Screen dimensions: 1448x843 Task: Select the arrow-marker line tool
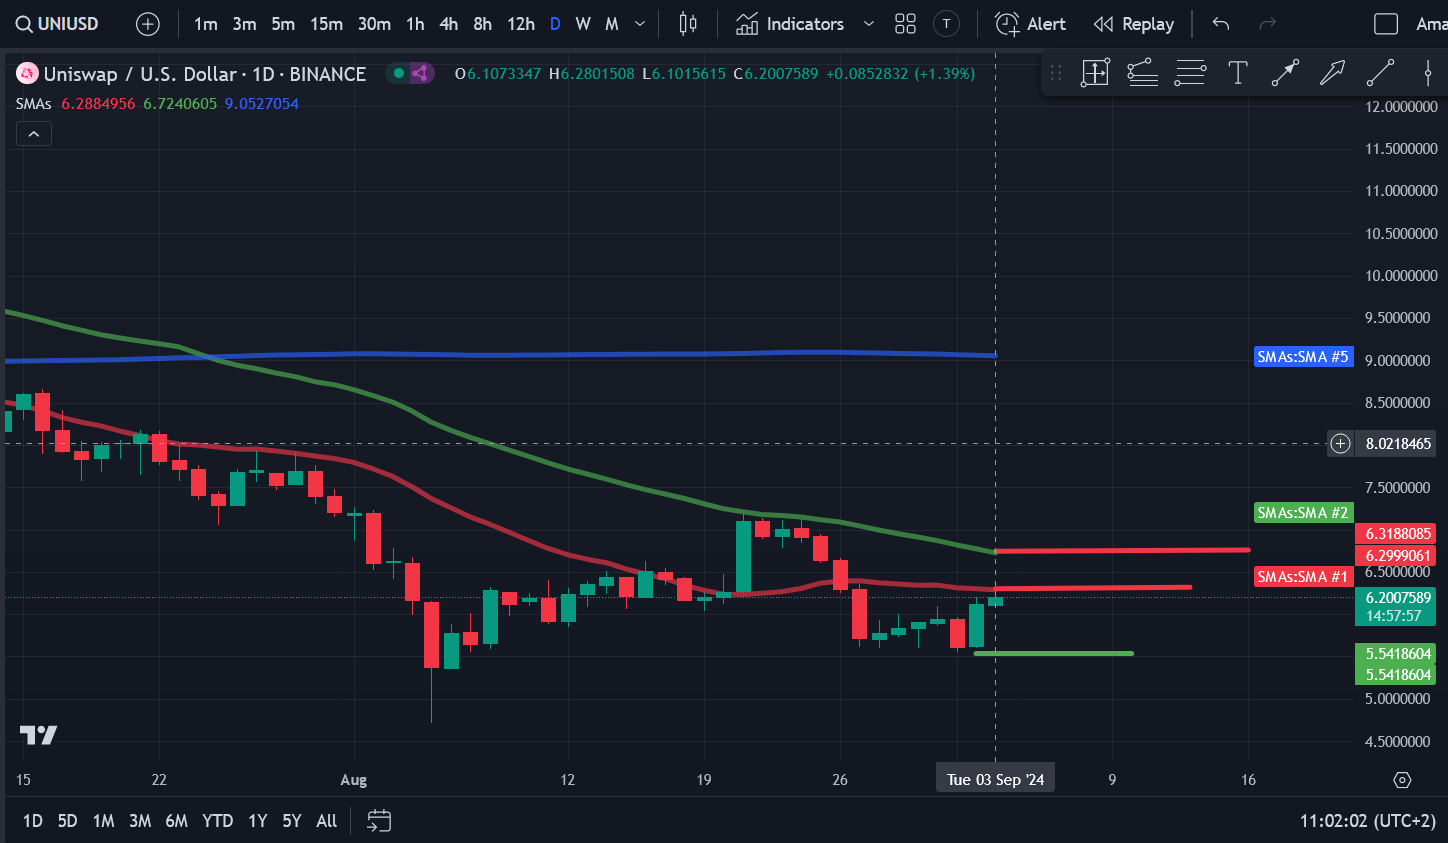(1285, 72)
